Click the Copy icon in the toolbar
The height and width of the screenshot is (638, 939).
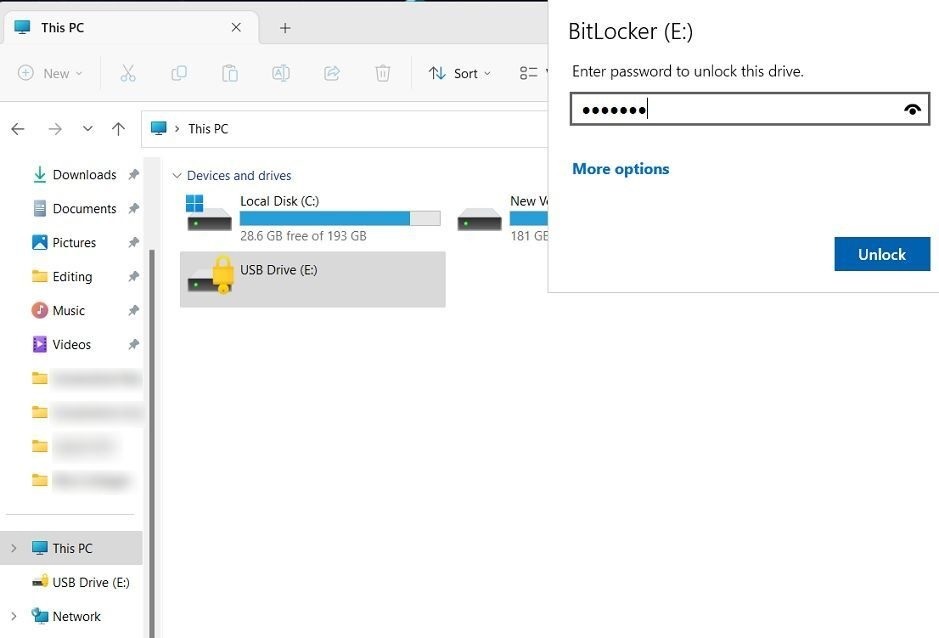coord(180,72)
